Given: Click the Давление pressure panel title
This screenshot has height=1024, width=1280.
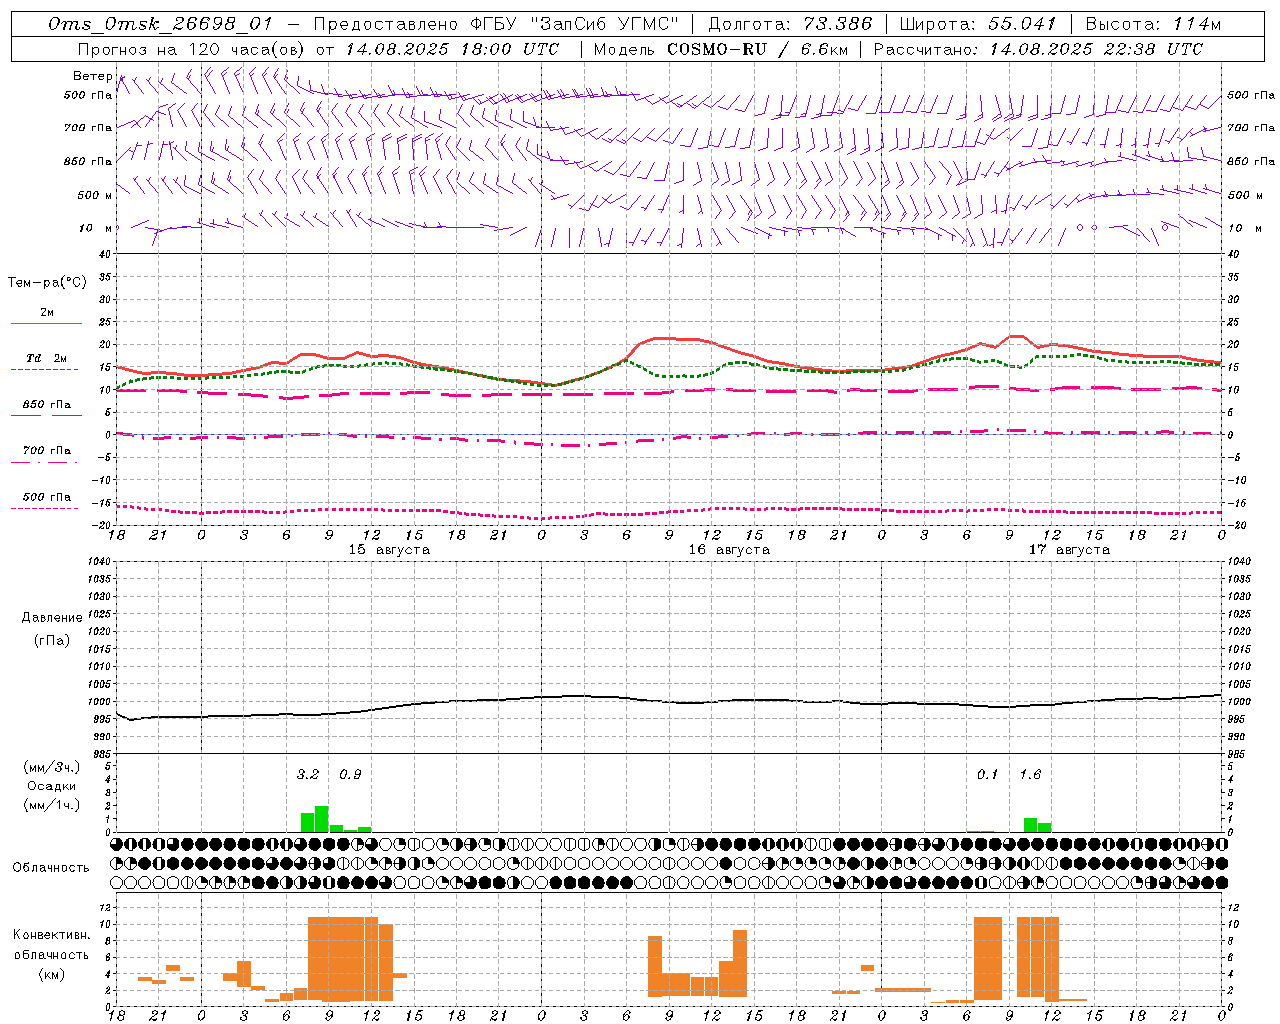Looking at the screenshot, I should point(52,618).
